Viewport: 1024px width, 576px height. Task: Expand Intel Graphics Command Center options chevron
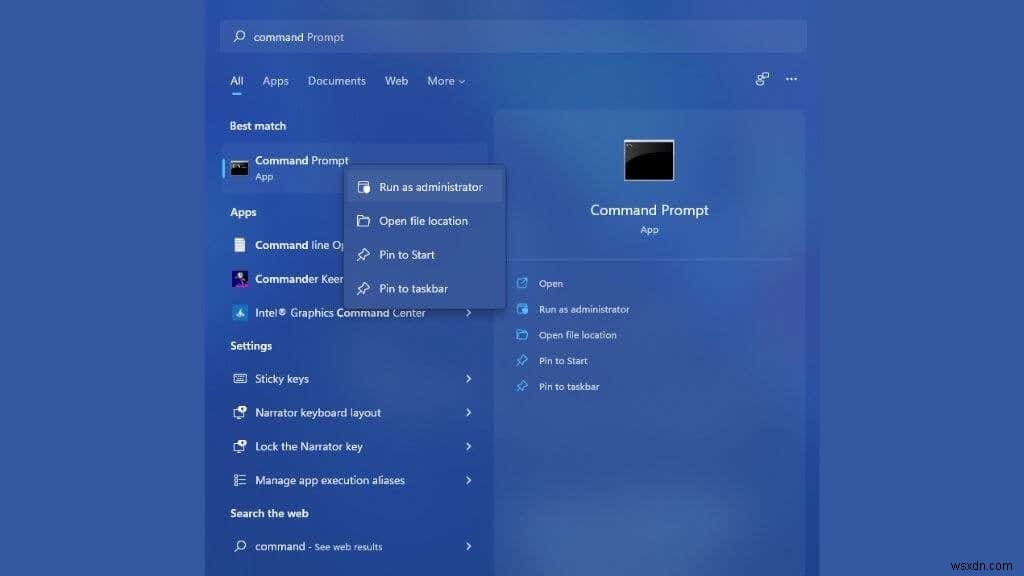click(469, 312)
